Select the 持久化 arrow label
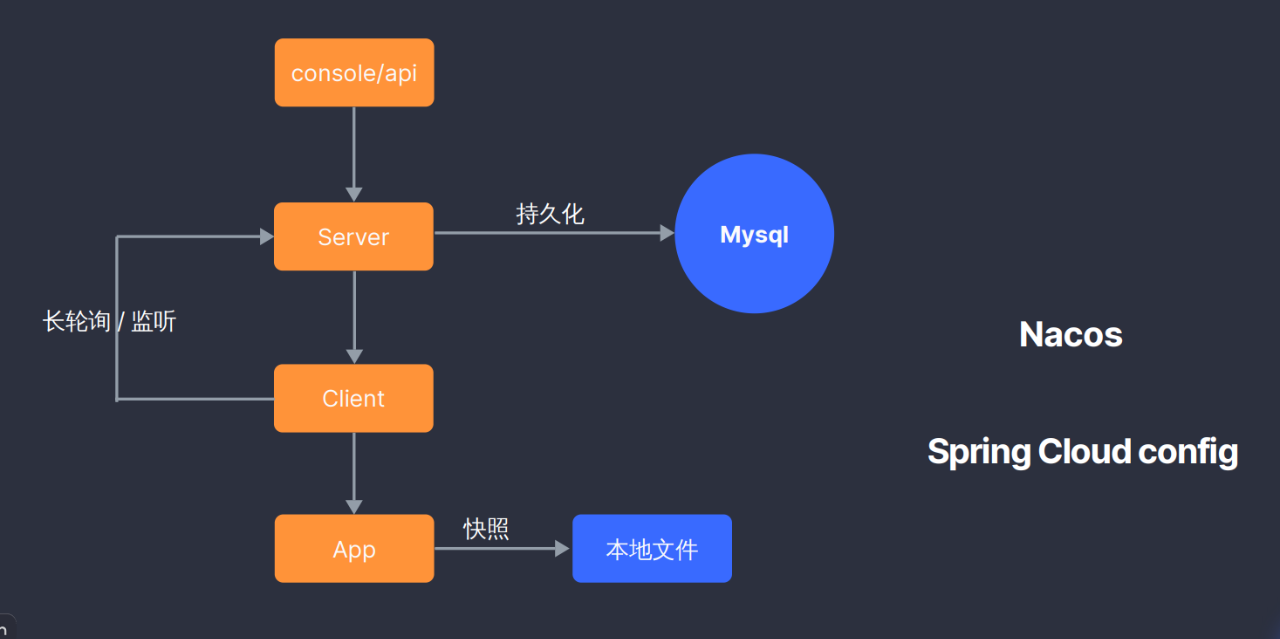The image size is (1280, 639). point(550,213)
